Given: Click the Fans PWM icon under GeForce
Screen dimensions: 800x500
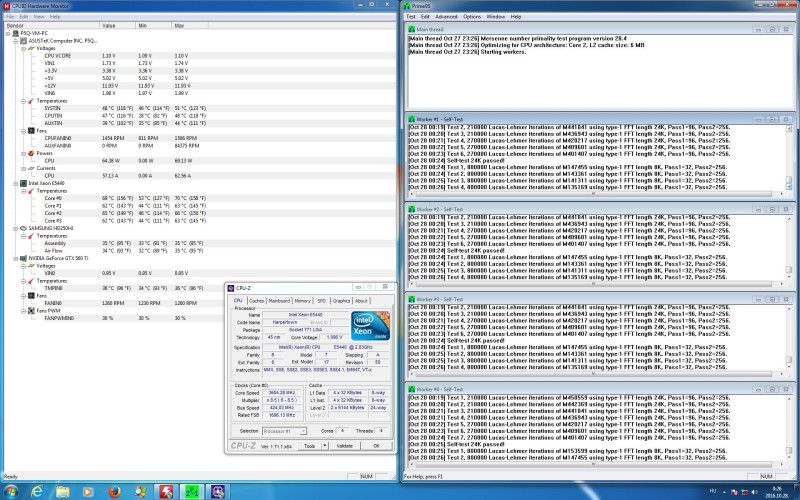Looking at the screenshot, I should 31,311.
